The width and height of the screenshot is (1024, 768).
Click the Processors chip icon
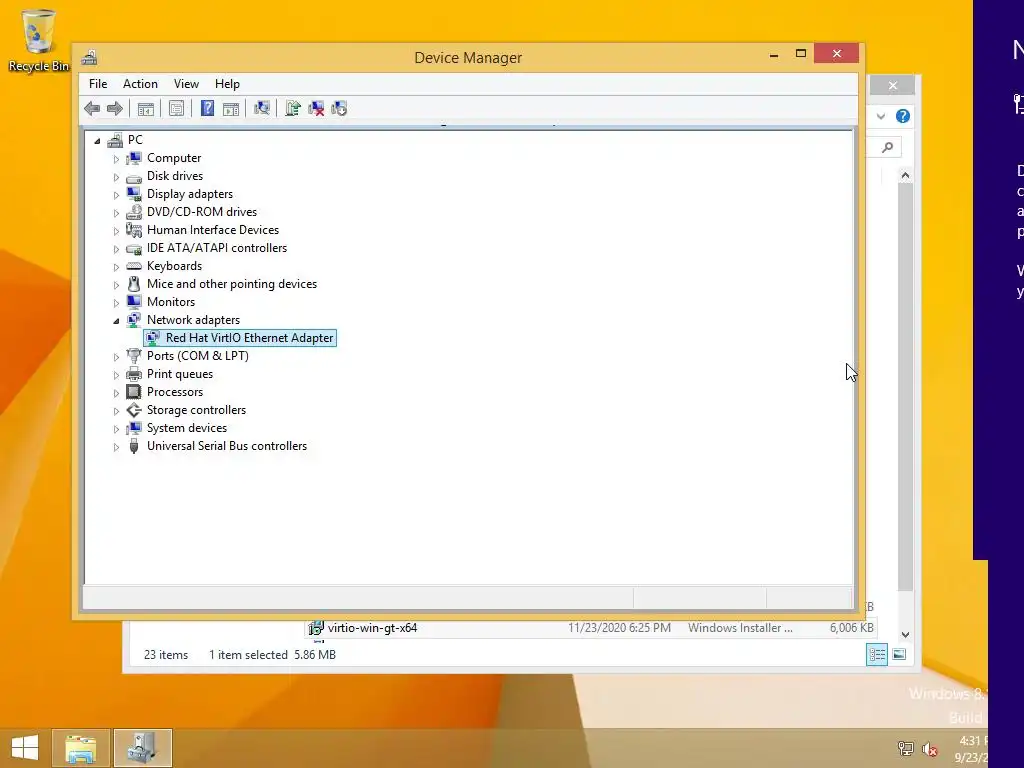(x=134, y=392)
